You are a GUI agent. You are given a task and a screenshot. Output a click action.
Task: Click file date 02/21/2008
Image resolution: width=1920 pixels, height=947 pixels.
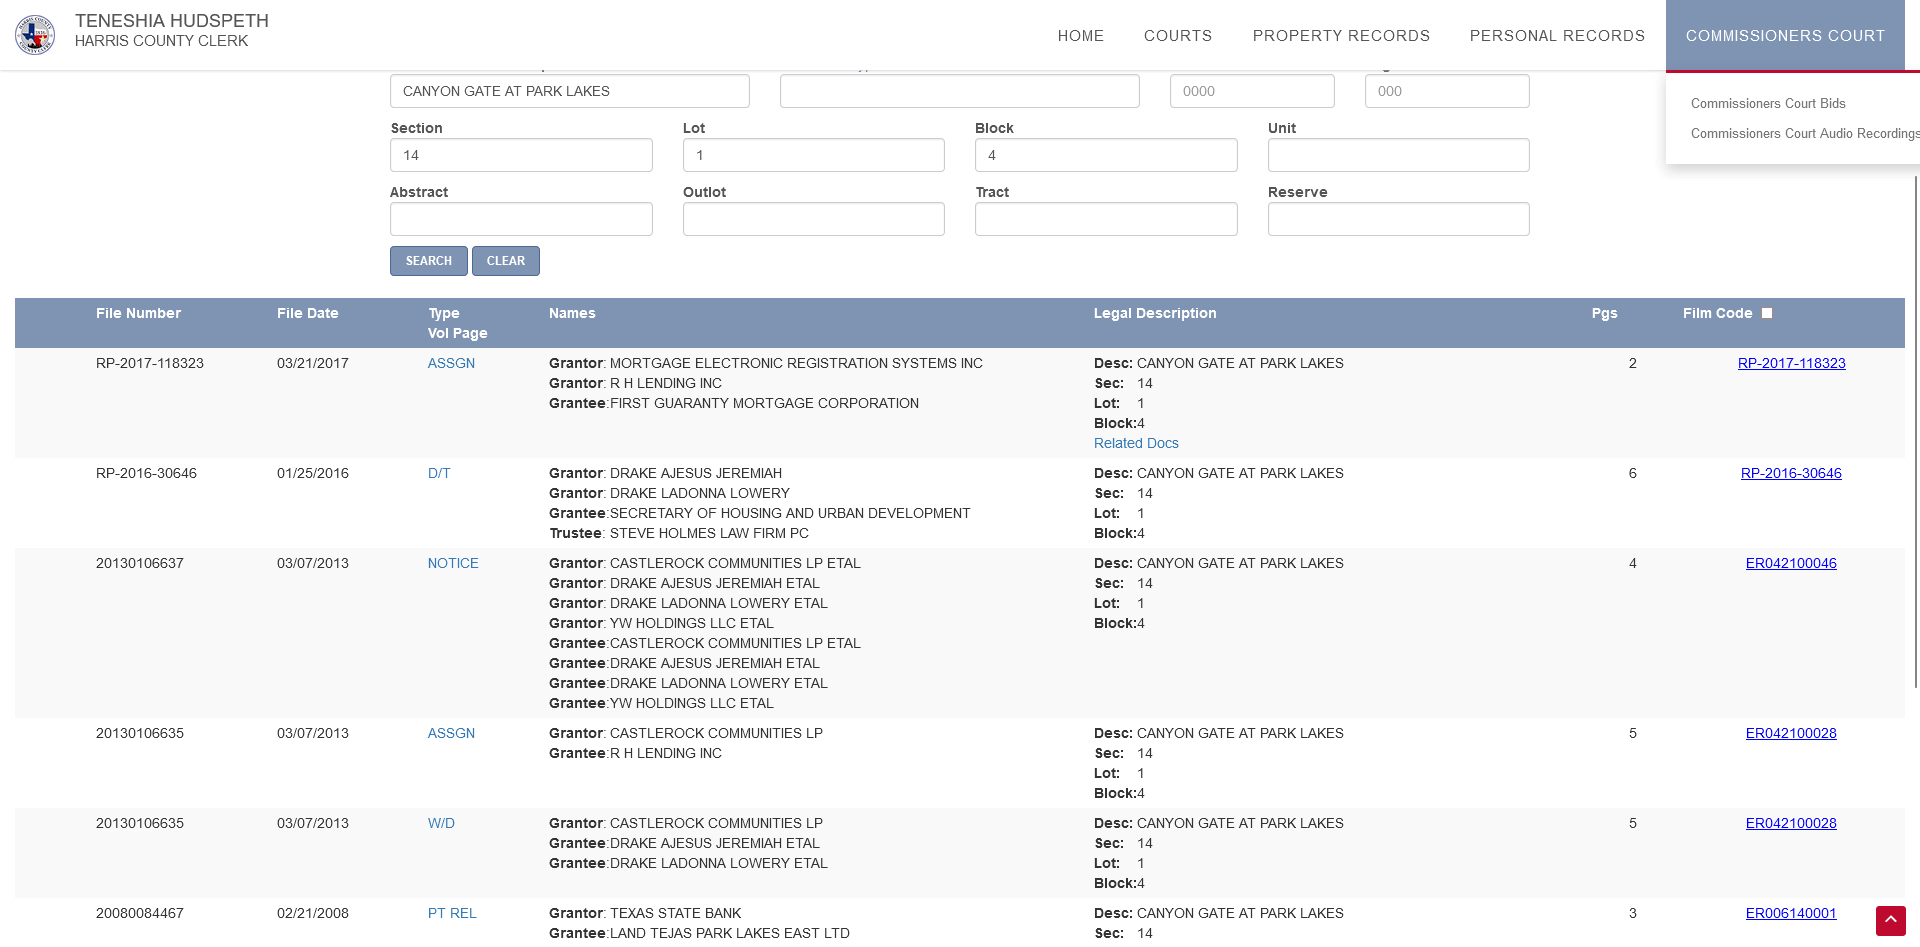(x=313, y=913)
